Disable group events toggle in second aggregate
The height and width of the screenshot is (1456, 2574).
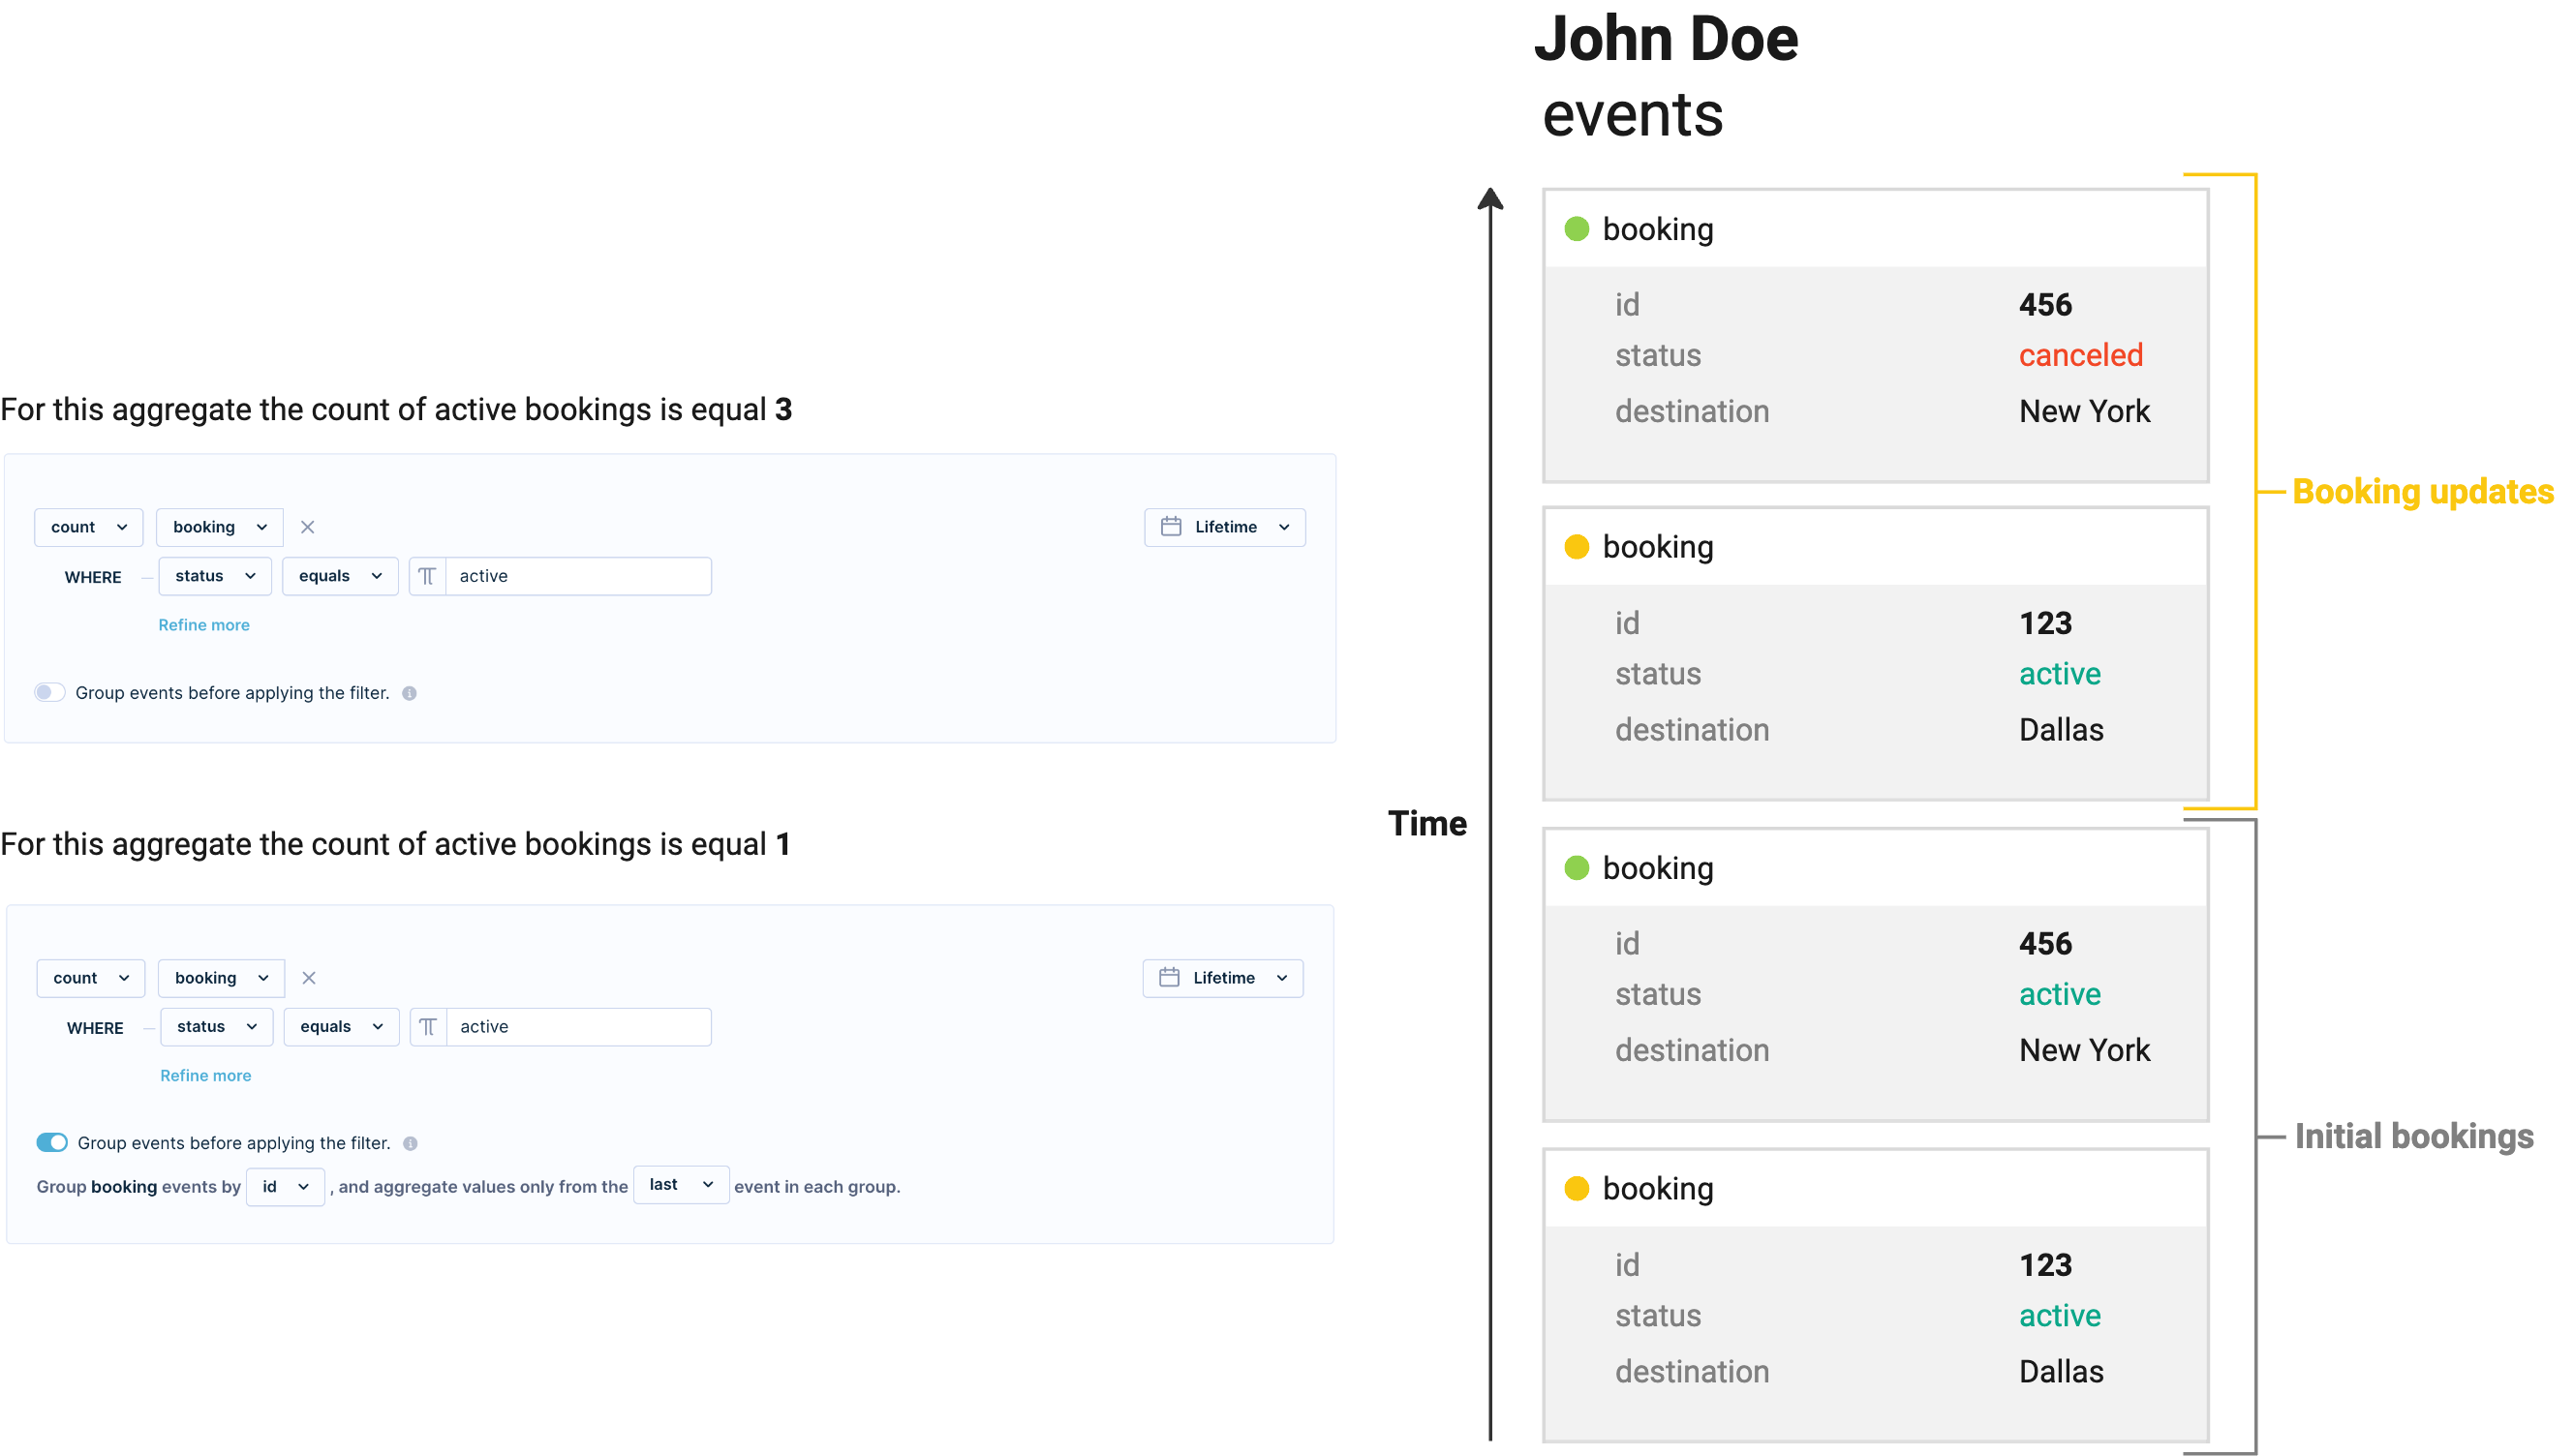coord(52,1142)
